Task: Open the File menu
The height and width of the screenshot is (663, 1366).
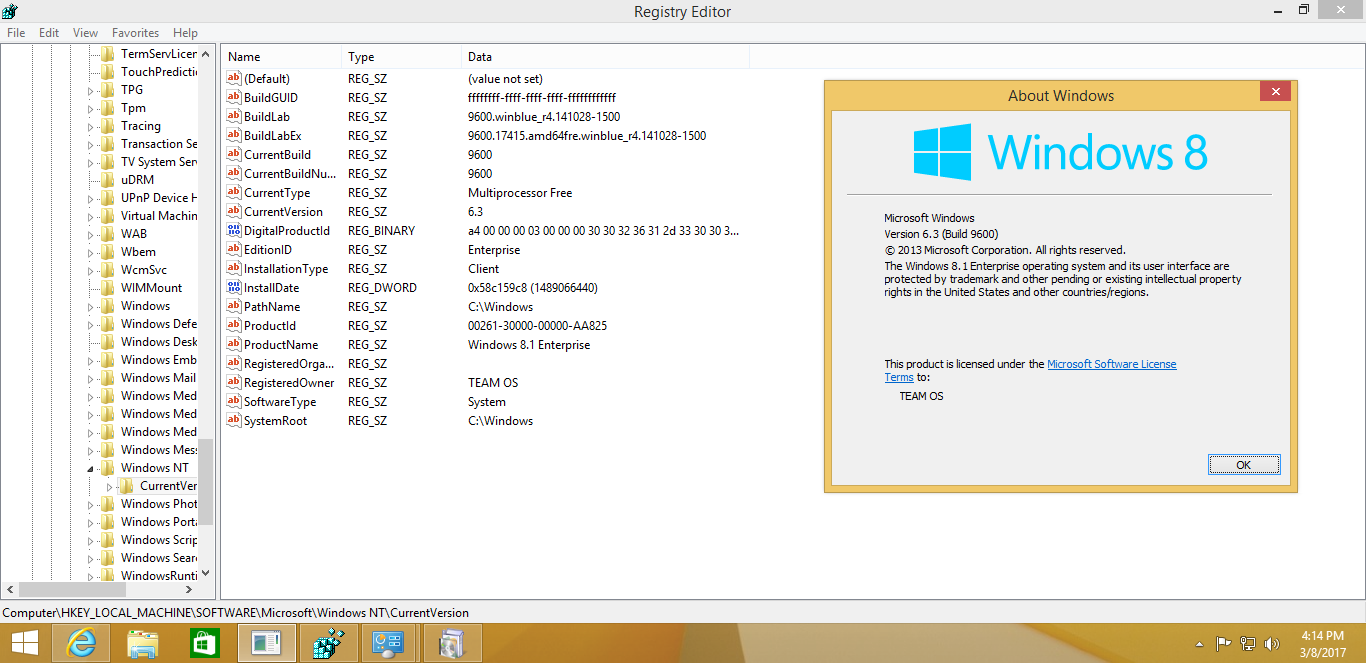Action: 16,33
